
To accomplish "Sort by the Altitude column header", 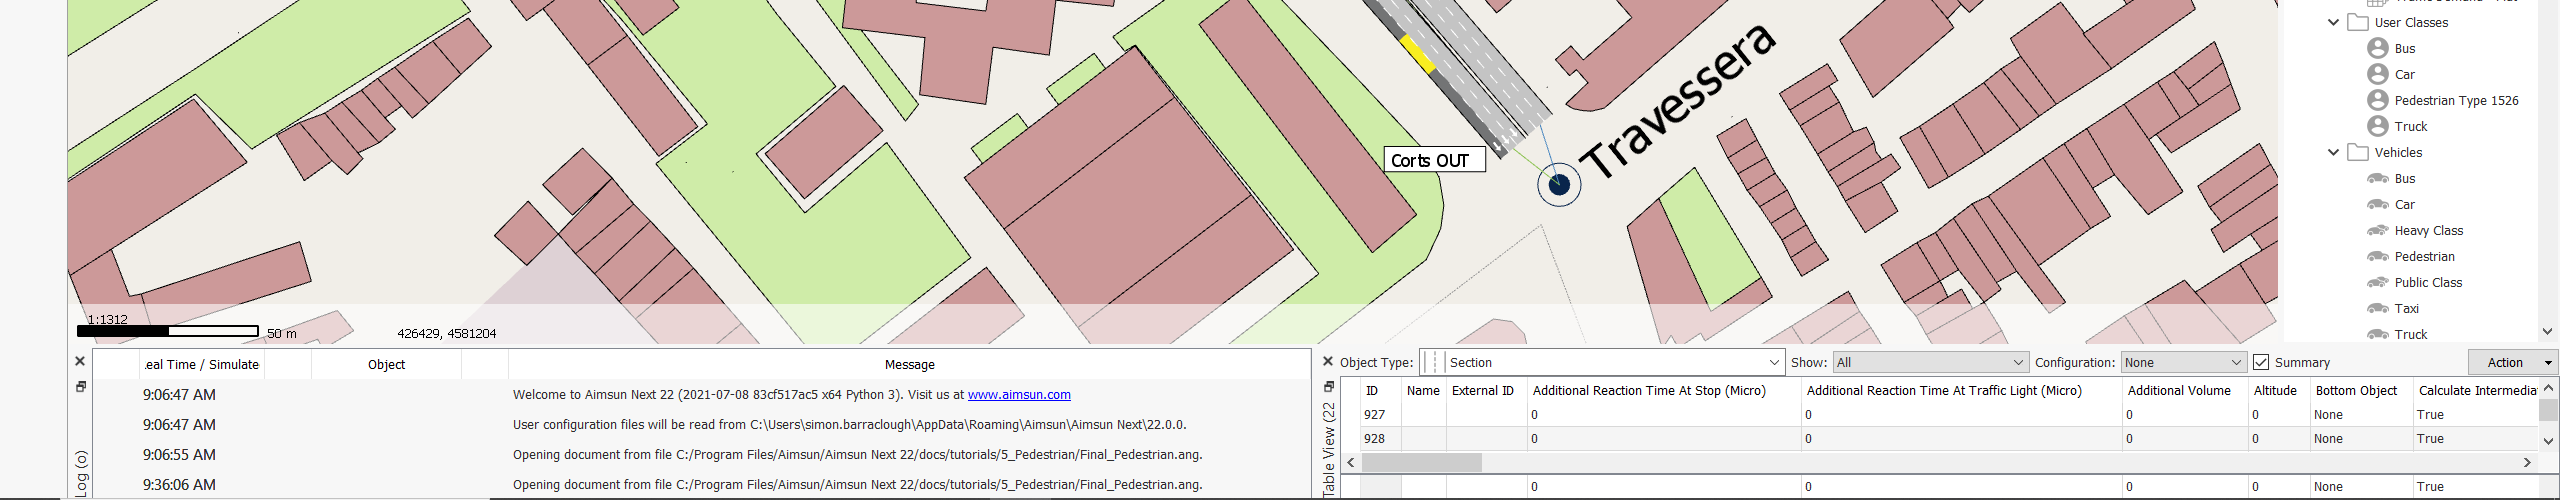I will (x=2275, y=391).
